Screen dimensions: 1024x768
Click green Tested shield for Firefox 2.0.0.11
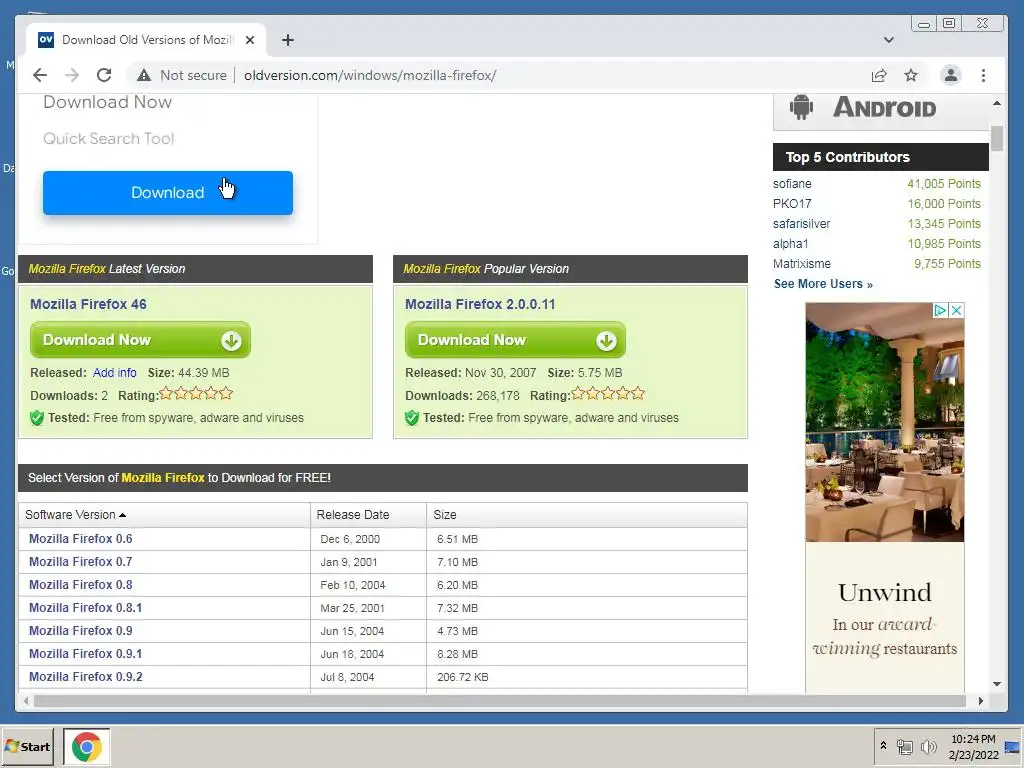click(412, 418)
